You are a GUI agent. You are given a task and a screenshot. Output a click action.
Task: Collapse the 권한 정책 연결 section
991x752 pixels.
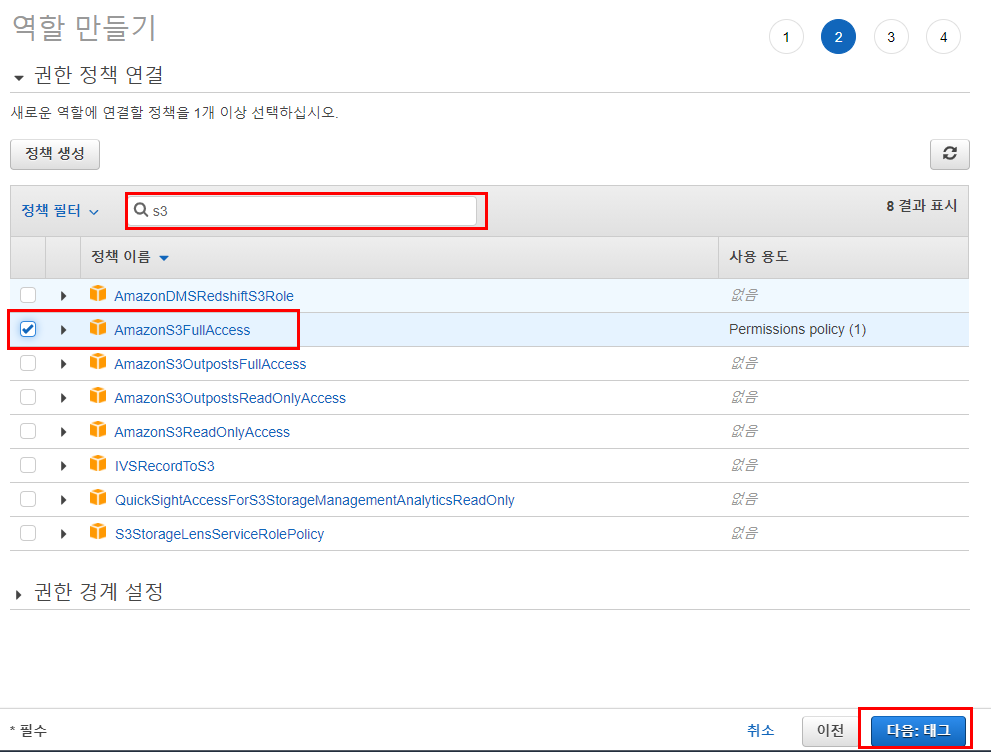click(x=18, y=78)
